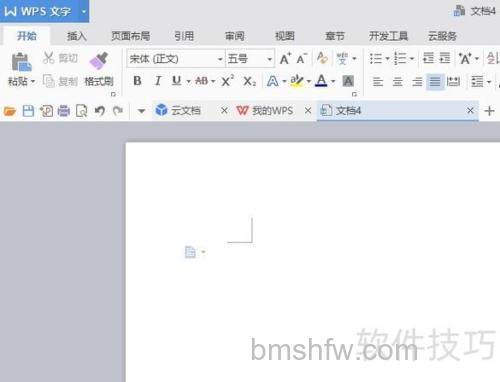The image size is (500, 382).
Task: Switch to the 引用 ribbon tab
Action: click(x=184, y=36)
